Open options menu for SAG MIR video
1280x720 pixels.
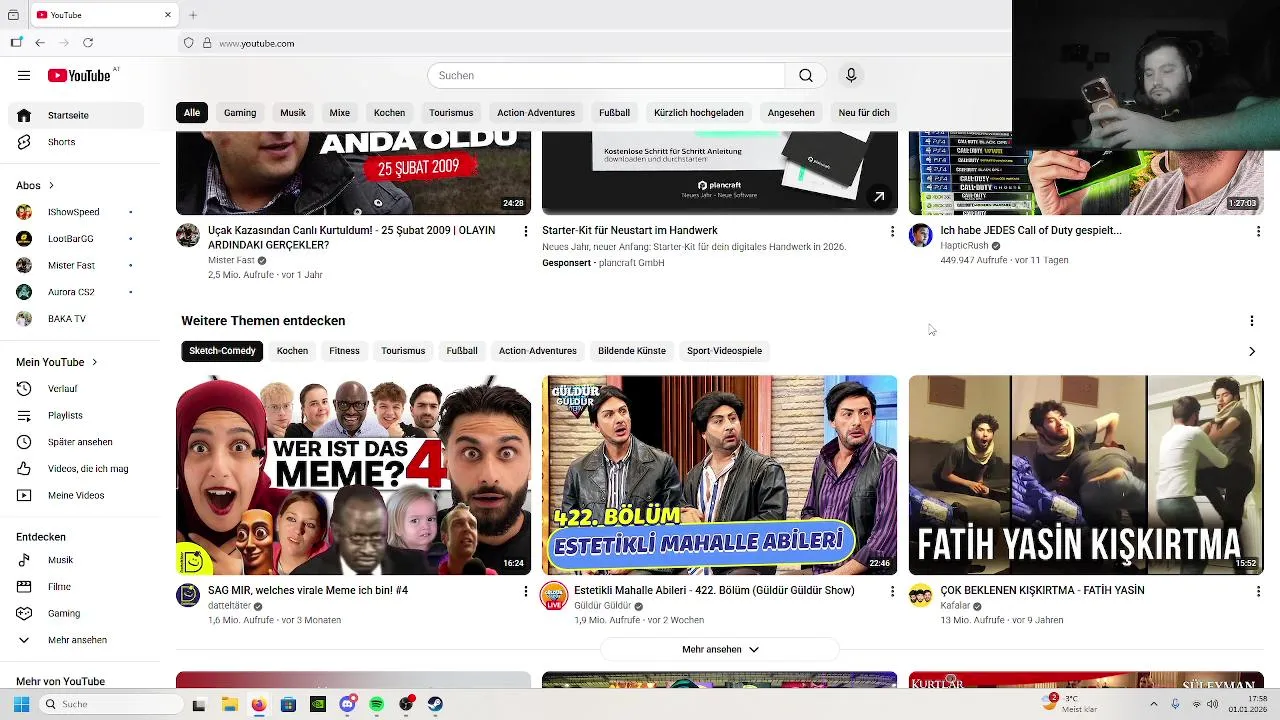(x=525, y=591)
